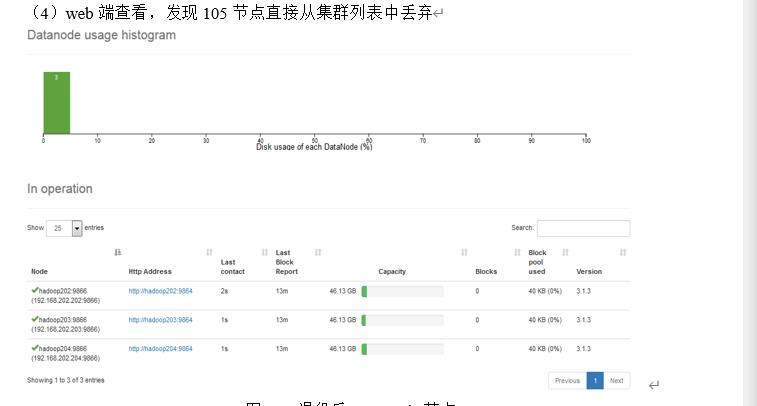Sort the Blocks column via arrow icon
Image resolution: width=757 pixels, height=406 pixels.
click(x=518, y=251)
